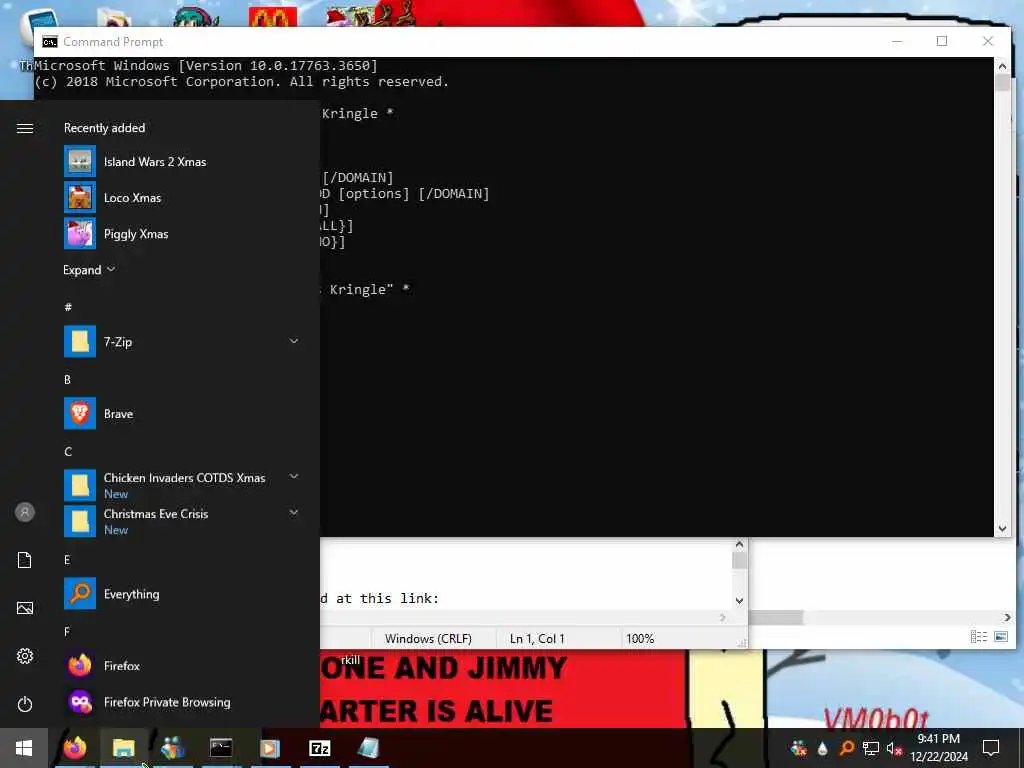Open Documents from Start menu sidebar

pos(25,560)
